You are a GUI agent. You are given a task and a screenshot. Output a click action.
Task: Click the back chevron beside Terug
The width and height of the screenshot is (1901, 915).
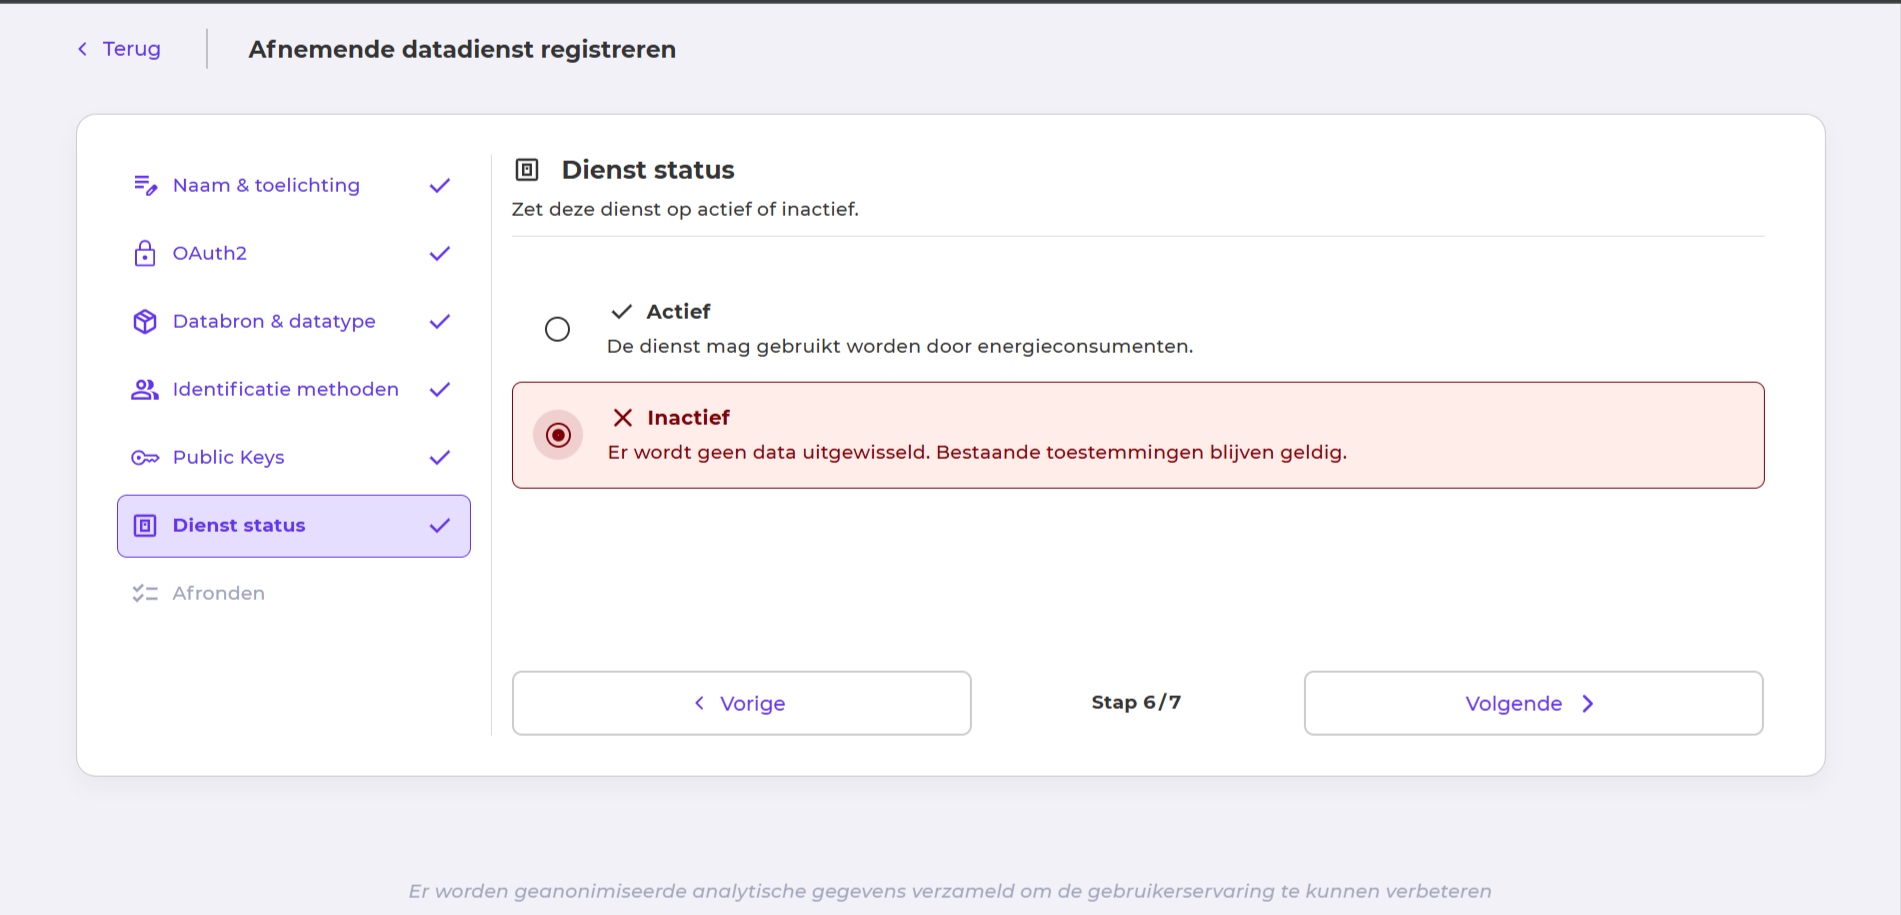pyautogui.click(x=81, y=48)
